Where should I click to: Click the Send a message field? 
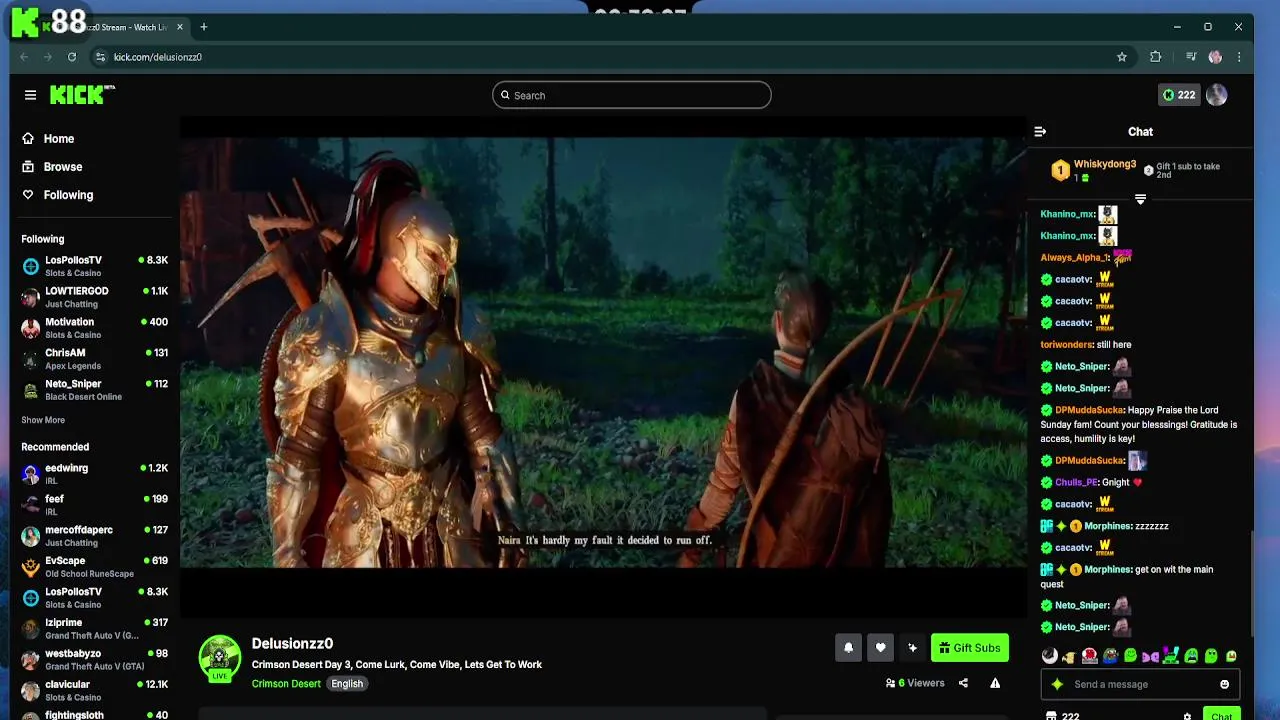pos(1141,684)
